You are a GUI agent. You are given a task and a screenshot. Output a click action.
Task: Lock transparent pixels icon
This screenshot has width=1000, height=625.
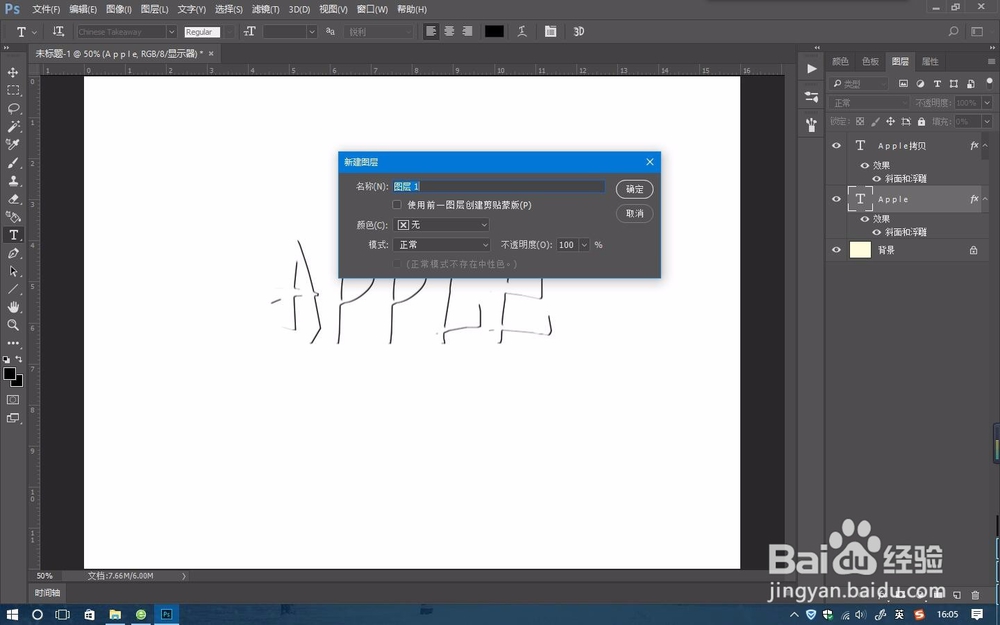click(860, 121)
